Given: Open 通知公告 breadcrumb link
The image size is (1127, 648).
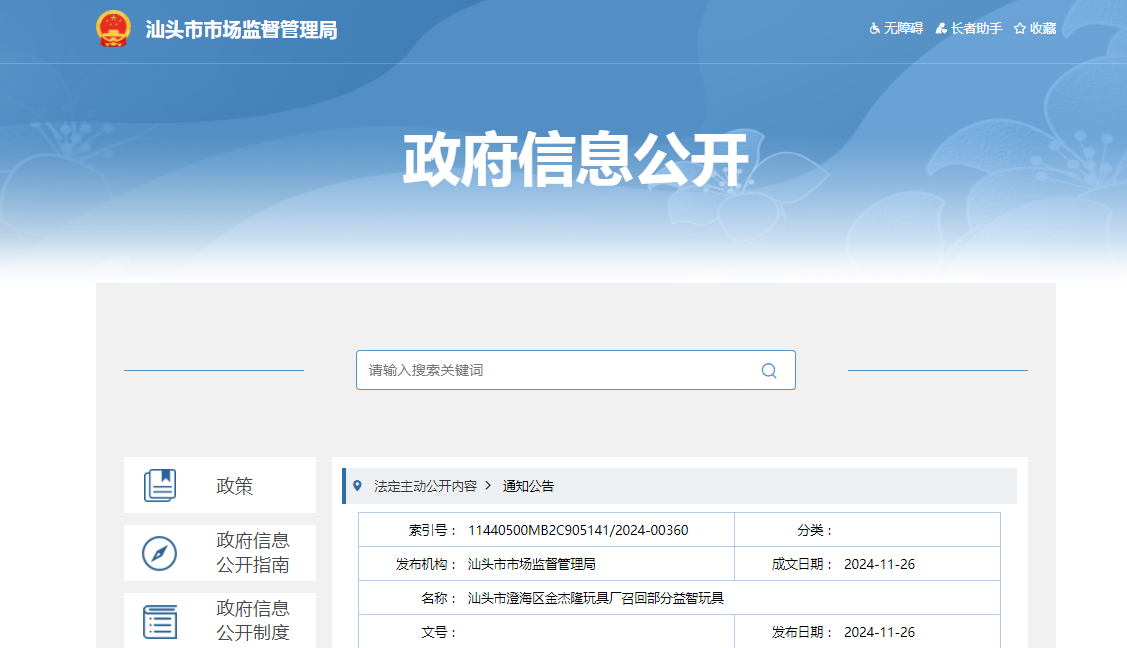Looking at the screenshot, I should [x=528, y=486].
